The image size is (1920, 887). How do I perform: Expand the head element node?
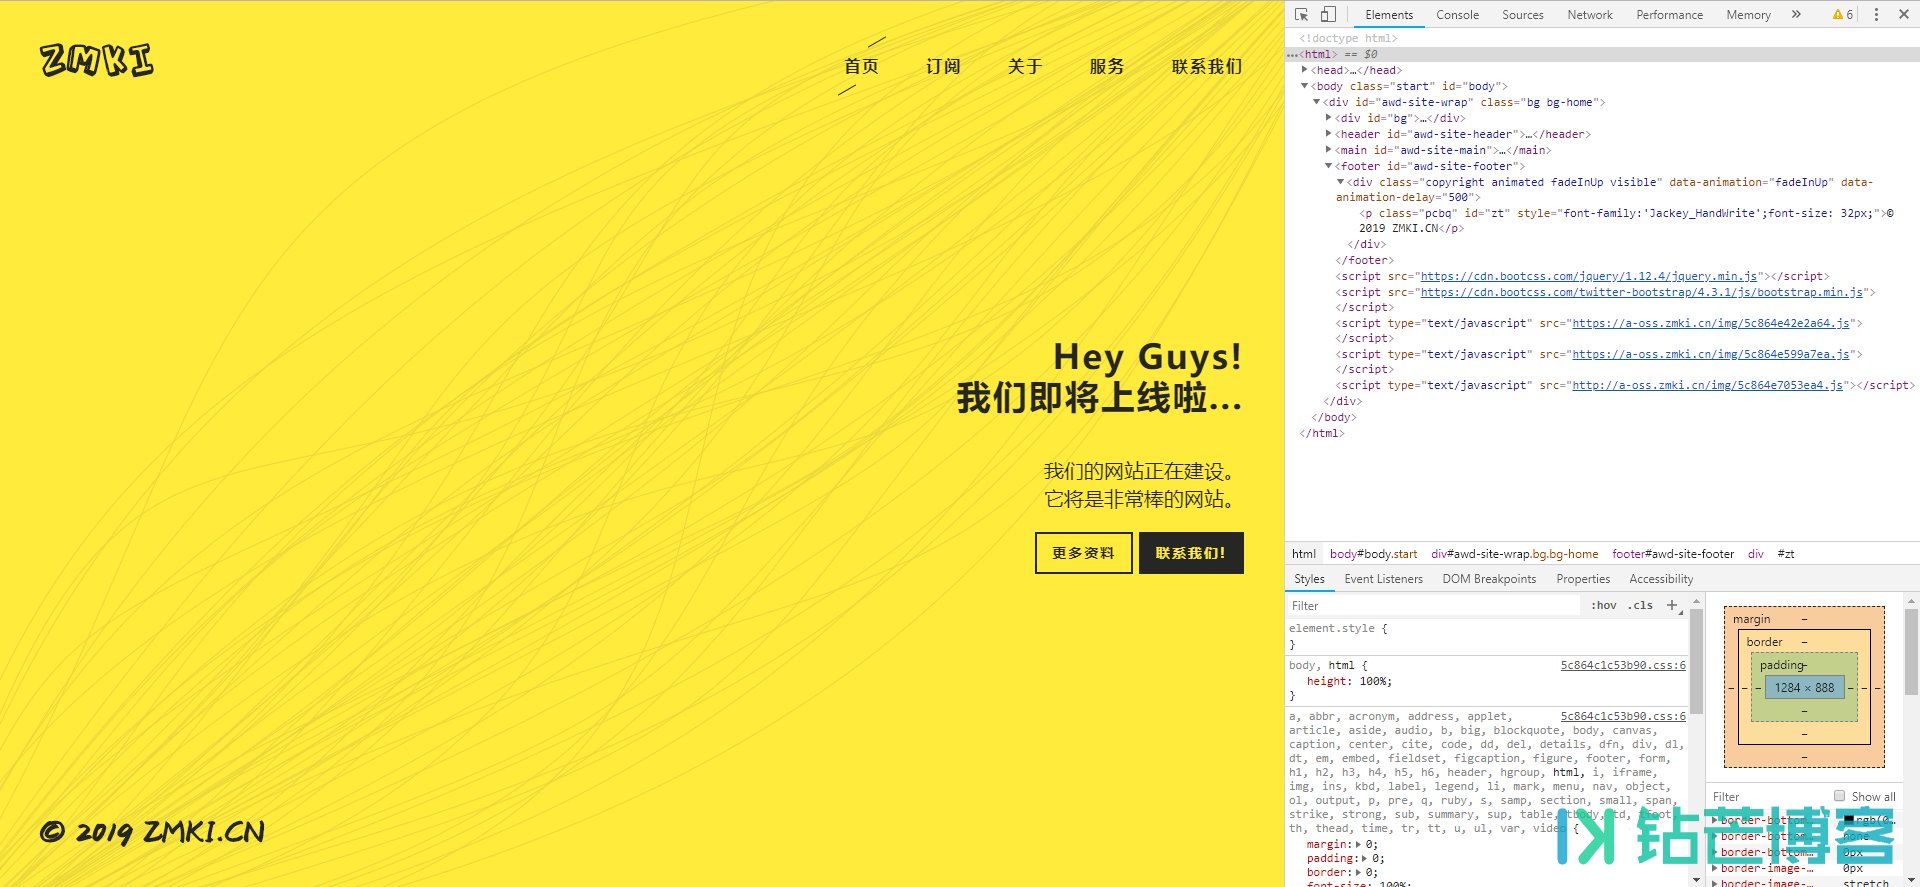[x=1304, y=70]
